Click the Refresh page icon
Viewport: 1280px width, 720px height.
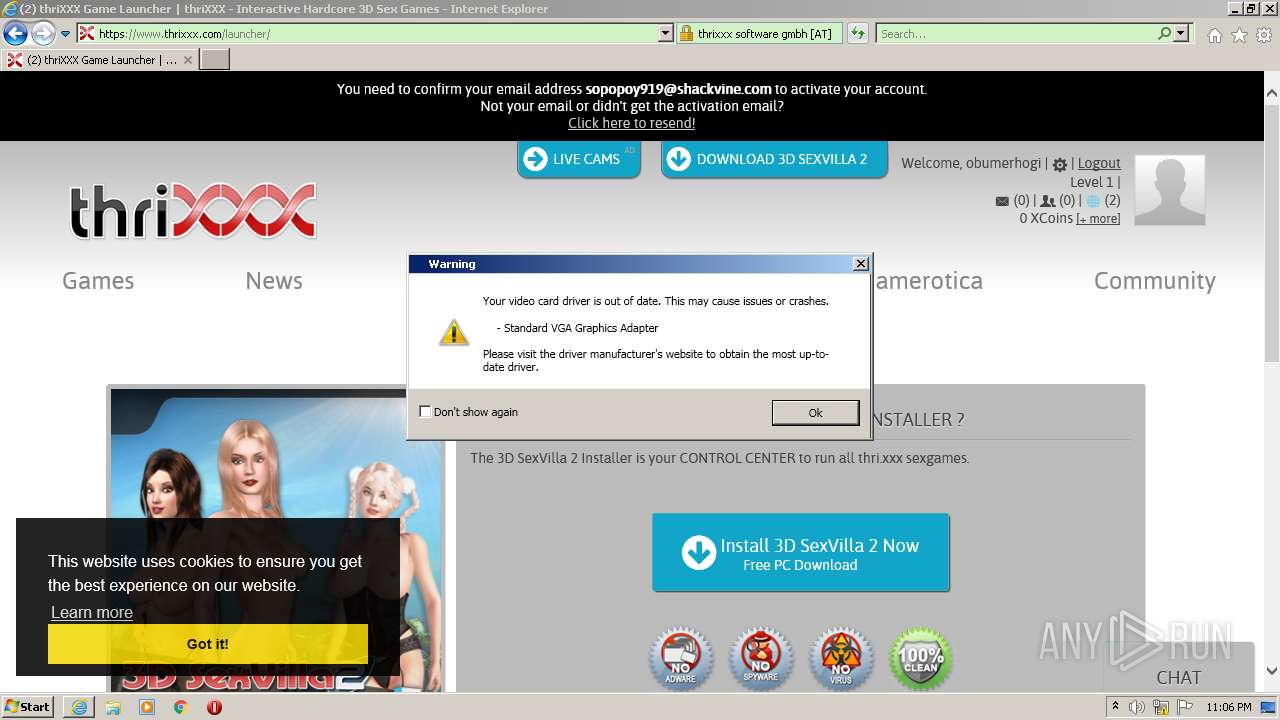click(858, 34)
